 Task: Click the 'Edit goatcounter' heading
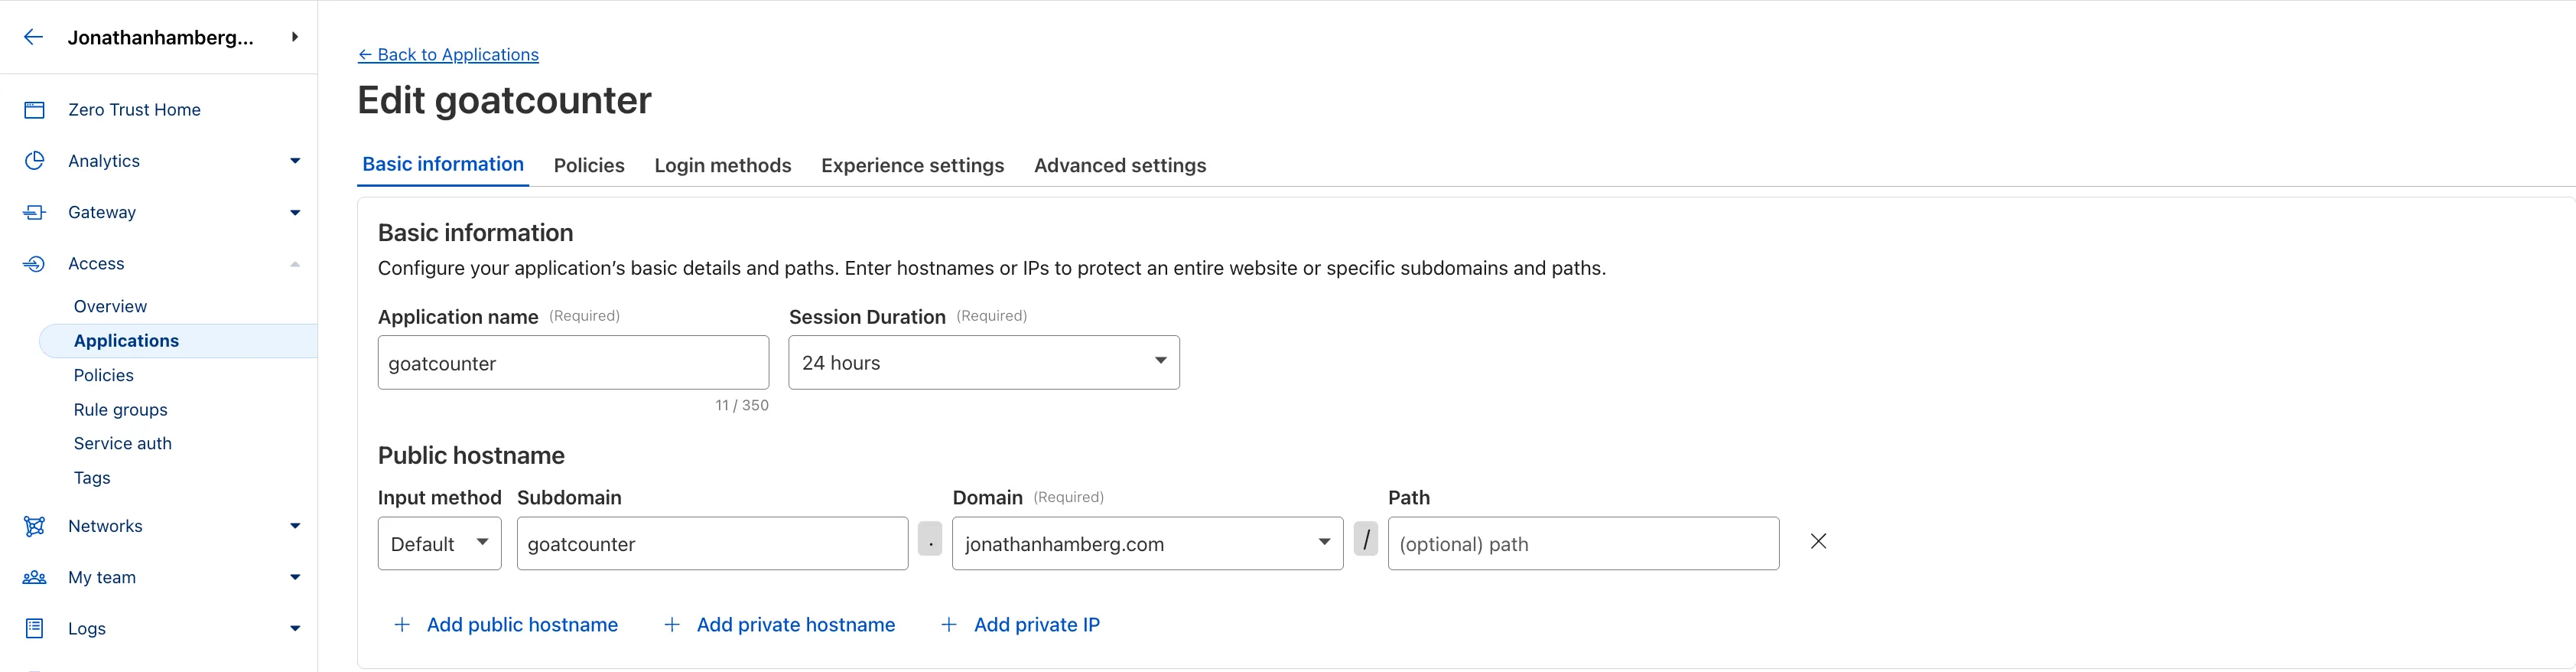tap(504, 101)
